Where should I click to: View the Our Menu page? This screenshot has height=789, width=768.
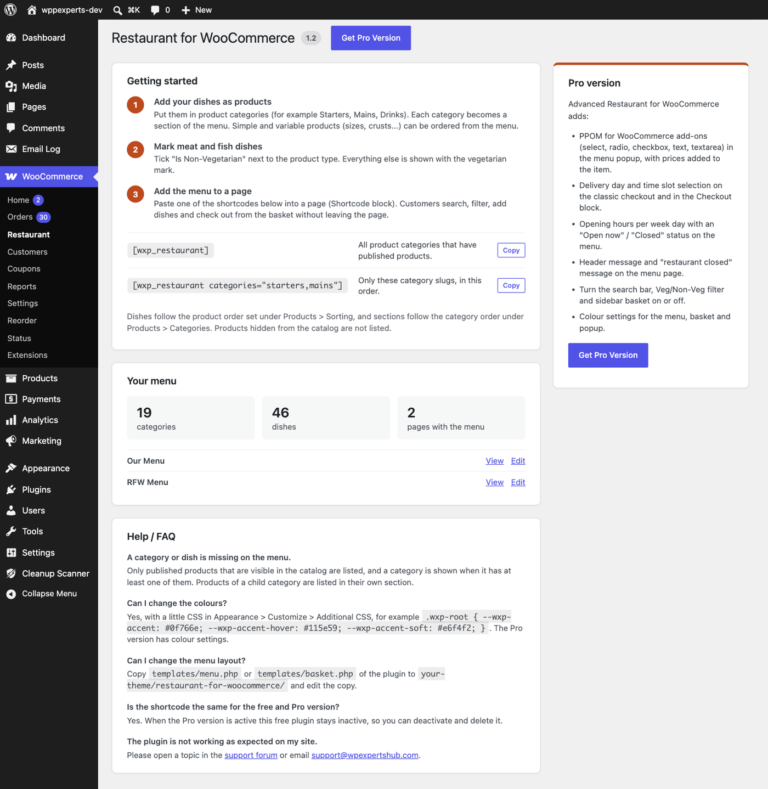coord(494,461)
